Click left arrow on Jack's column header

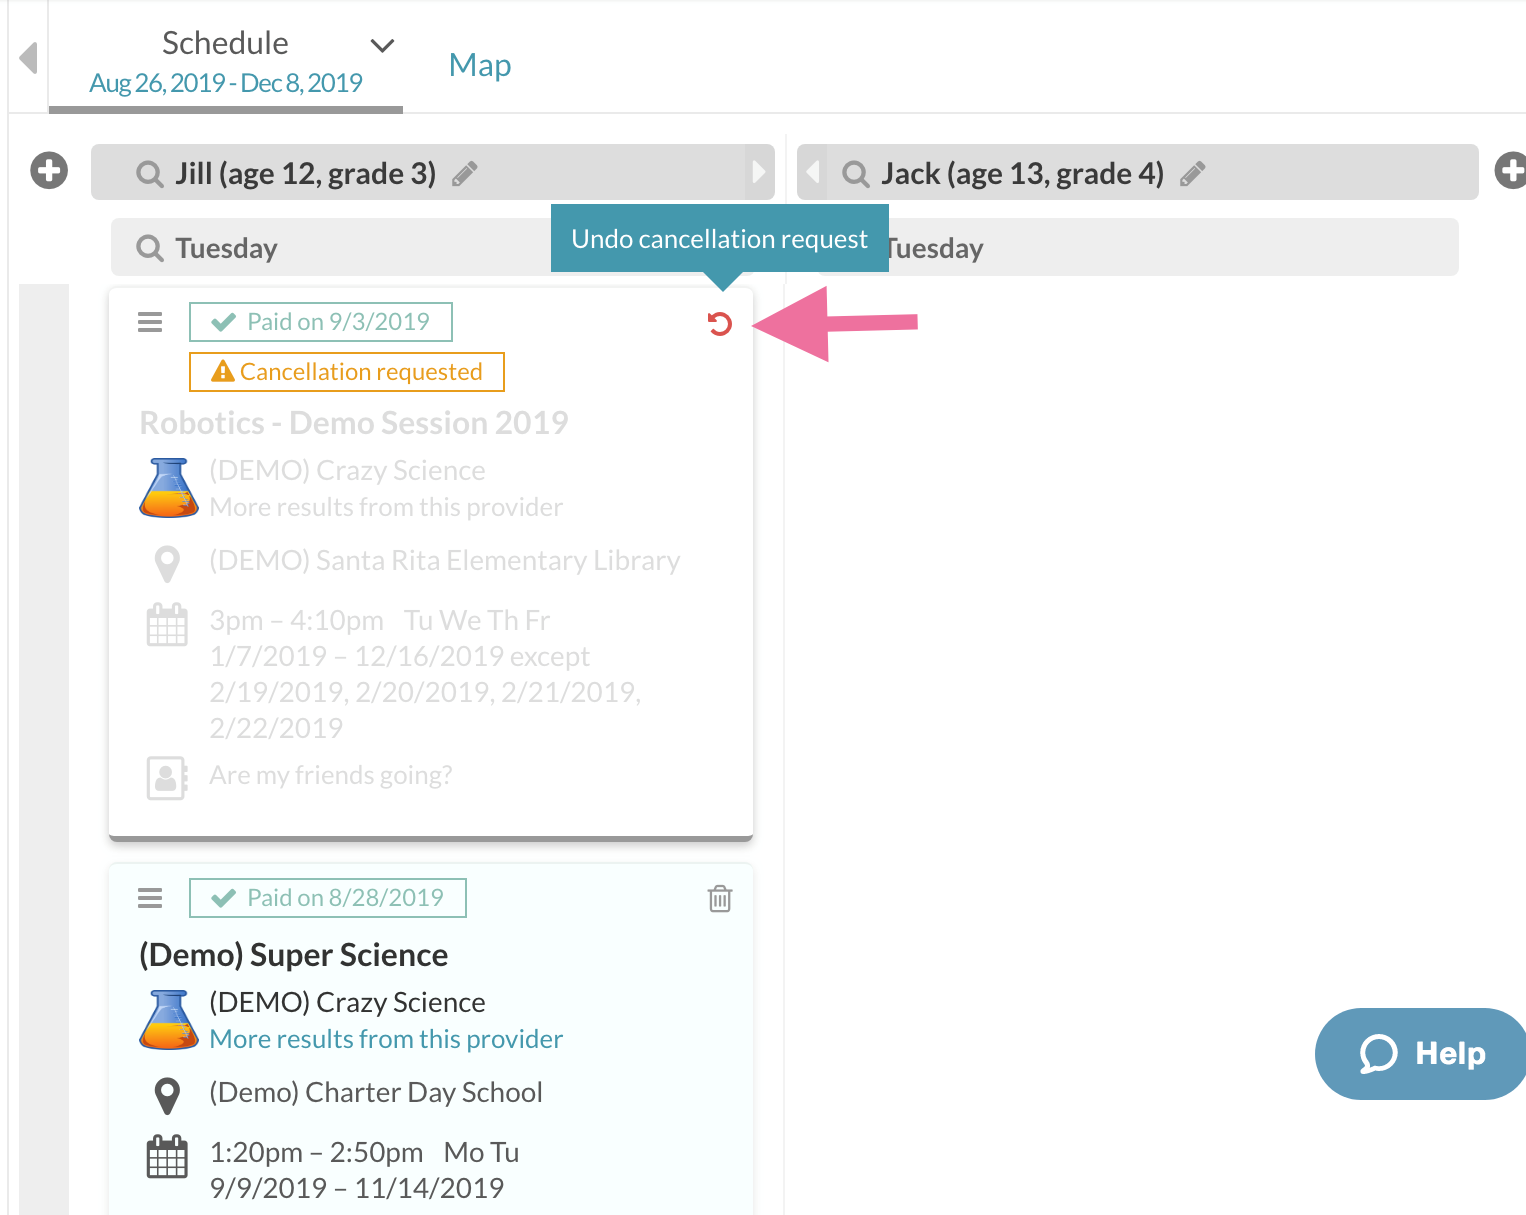click(813, 172)
